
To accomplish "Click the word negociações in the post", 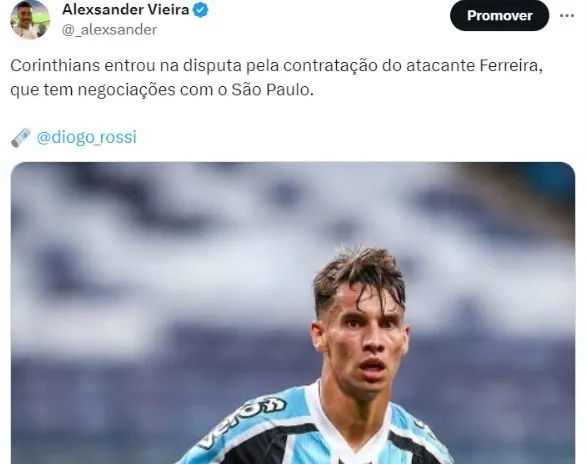I will [127, 90].
